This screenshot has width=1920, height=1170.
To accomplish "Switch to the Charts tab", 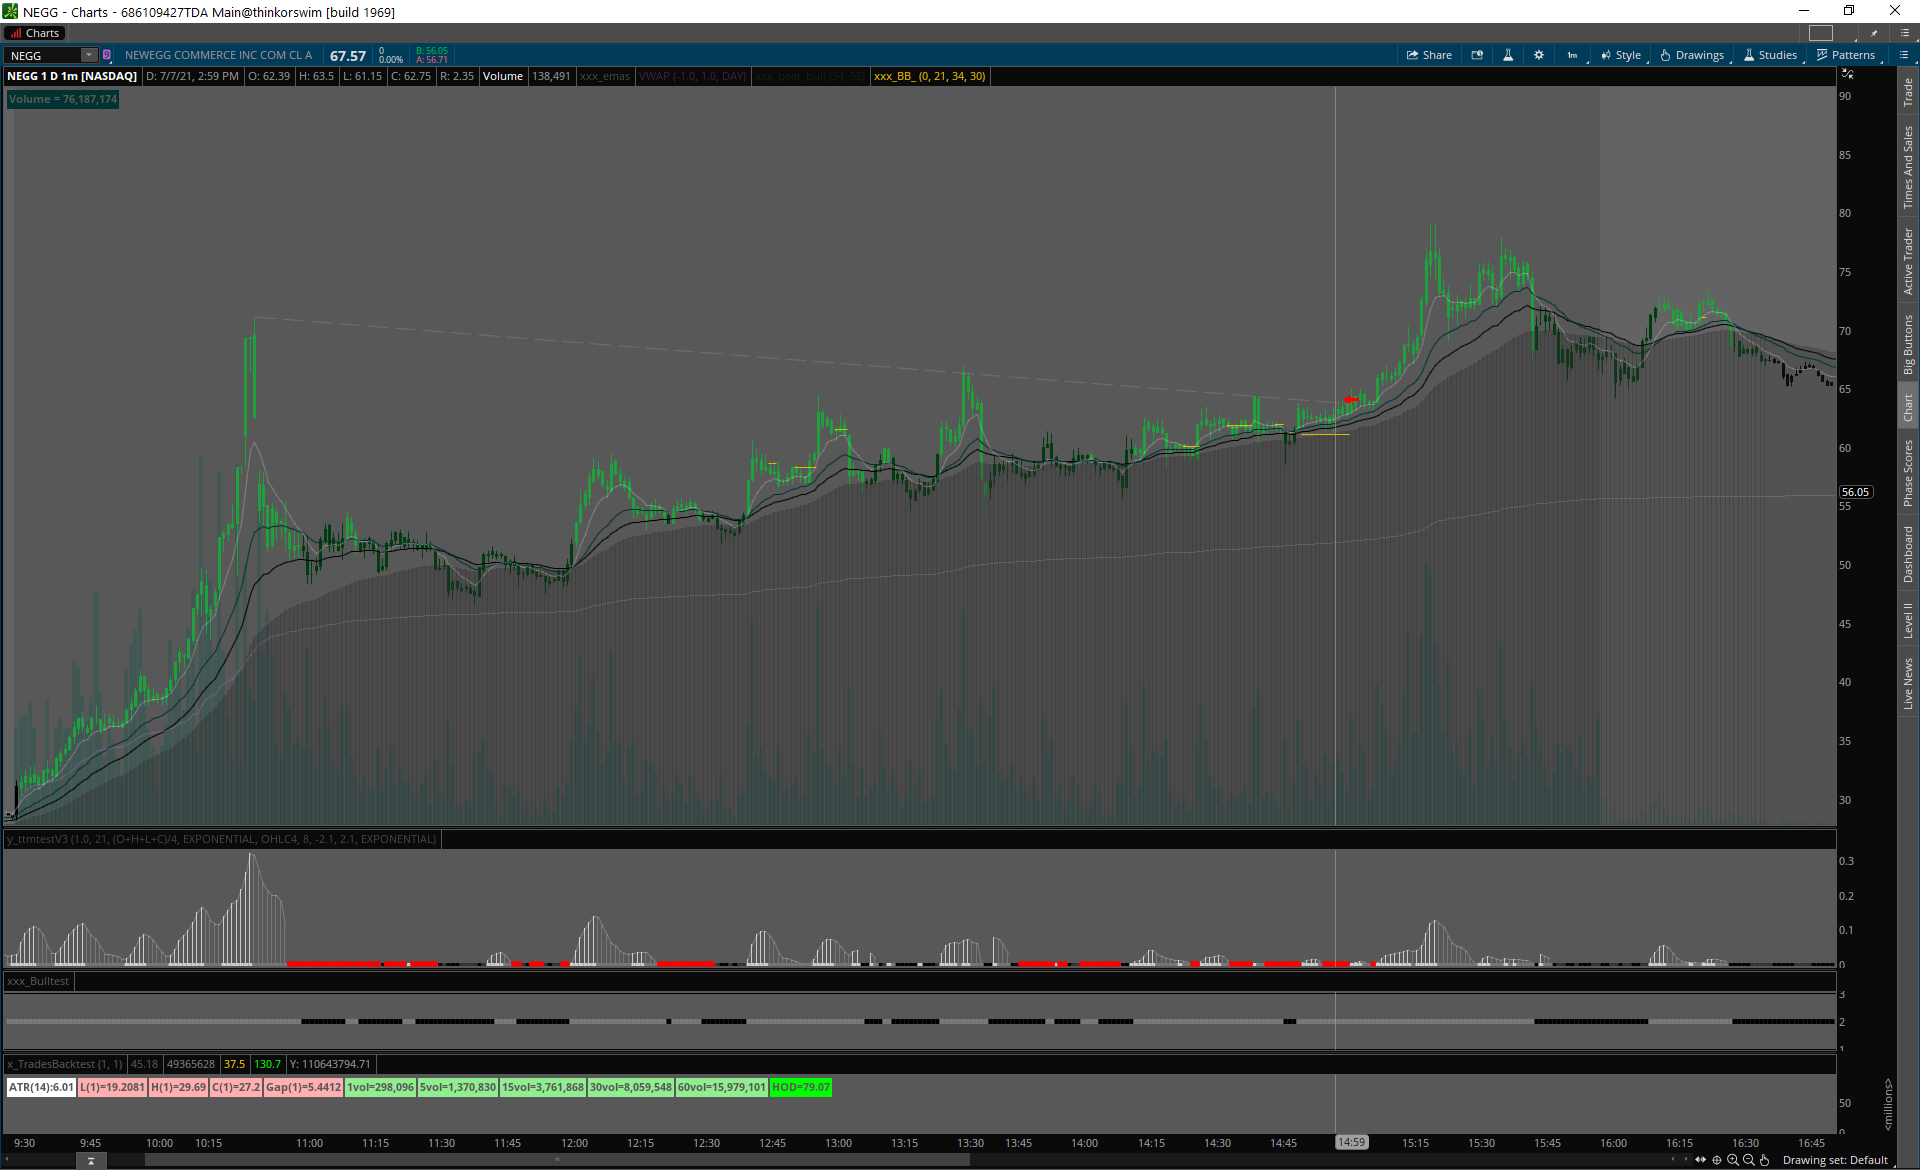I will coord(36,33).
